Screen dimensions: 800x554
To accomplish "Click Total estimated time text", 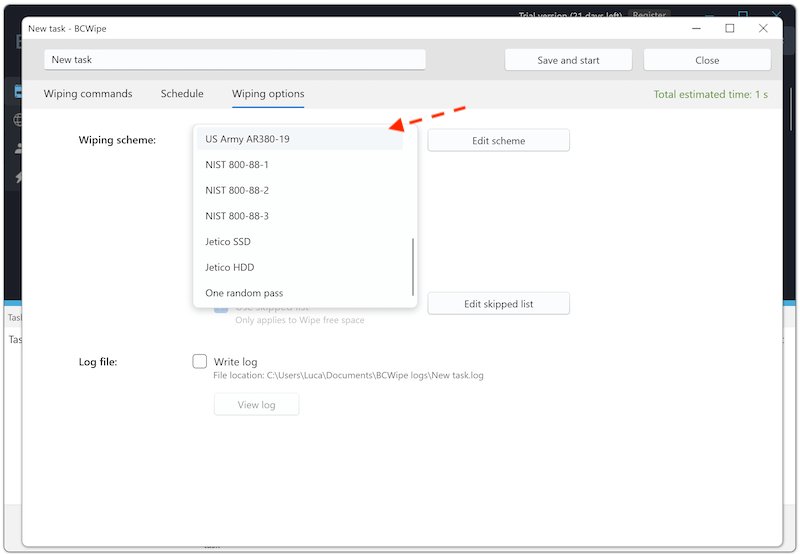I will coord(711,94).
